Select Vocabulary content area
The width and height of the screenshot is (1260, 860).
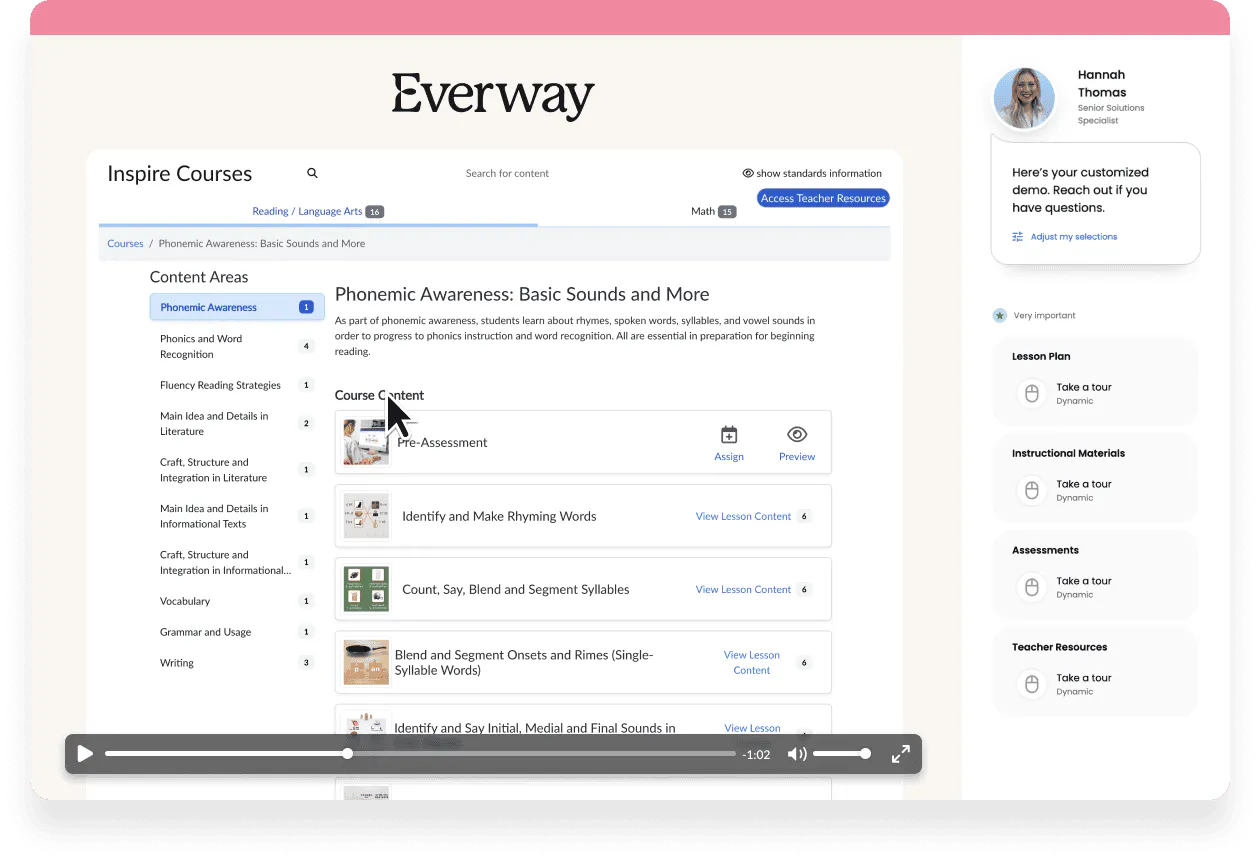click(x=237, y=601)
